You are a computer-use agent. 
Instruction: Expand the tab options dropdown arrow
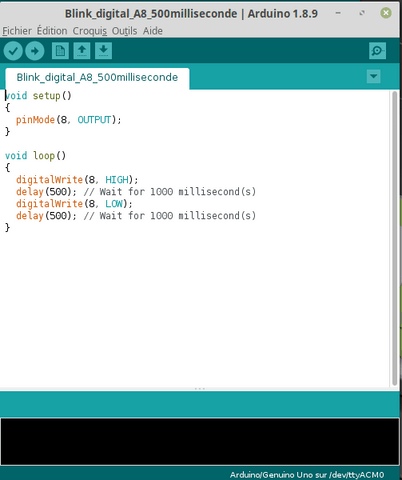[373, 76]
